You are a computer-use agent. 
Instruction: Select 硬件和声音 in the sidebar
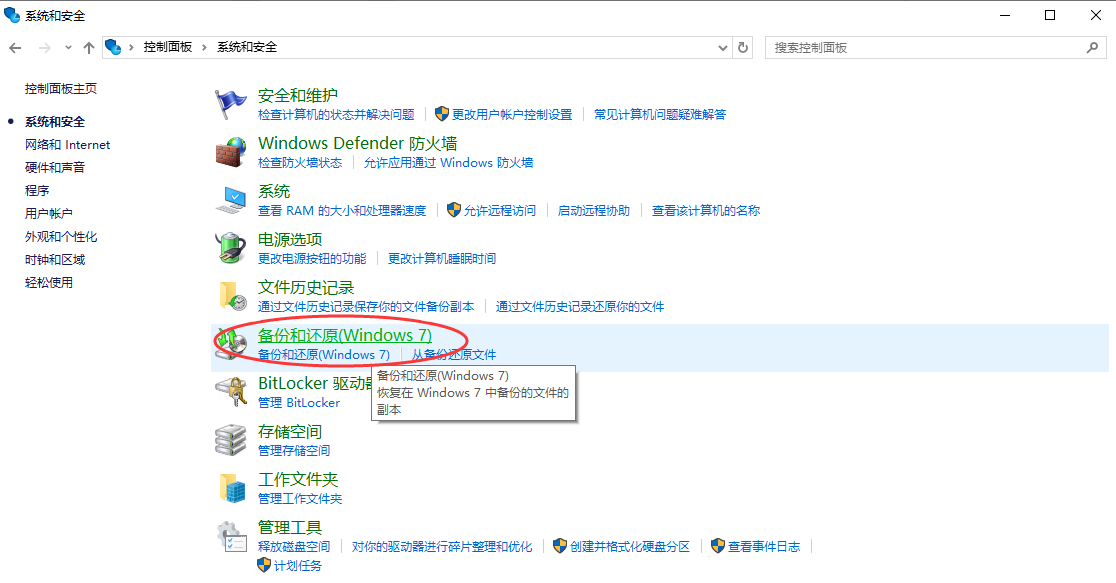[x=55, y=167]
